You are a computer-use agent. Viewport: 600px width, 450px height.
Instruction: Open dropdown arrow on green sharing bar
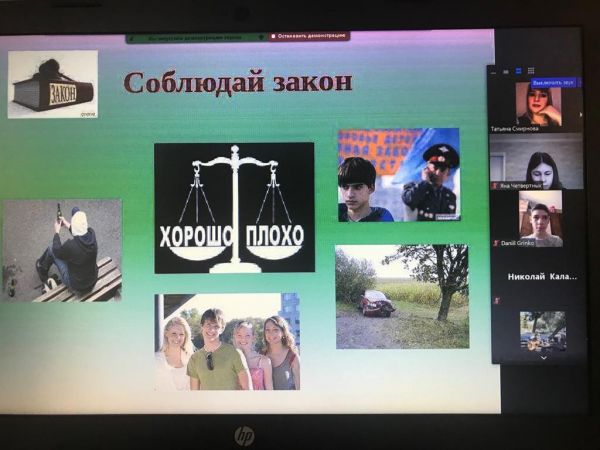pos(261,37)
